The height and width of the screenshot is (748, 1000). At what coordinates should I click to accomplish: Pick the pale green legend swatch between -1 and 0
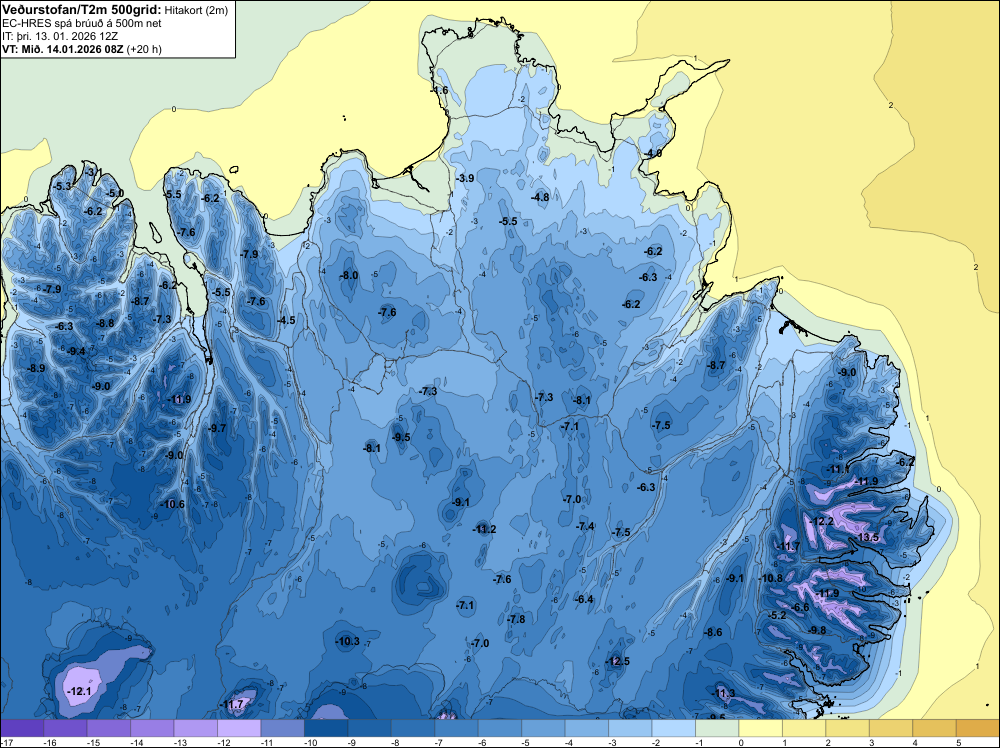(717, 728)
